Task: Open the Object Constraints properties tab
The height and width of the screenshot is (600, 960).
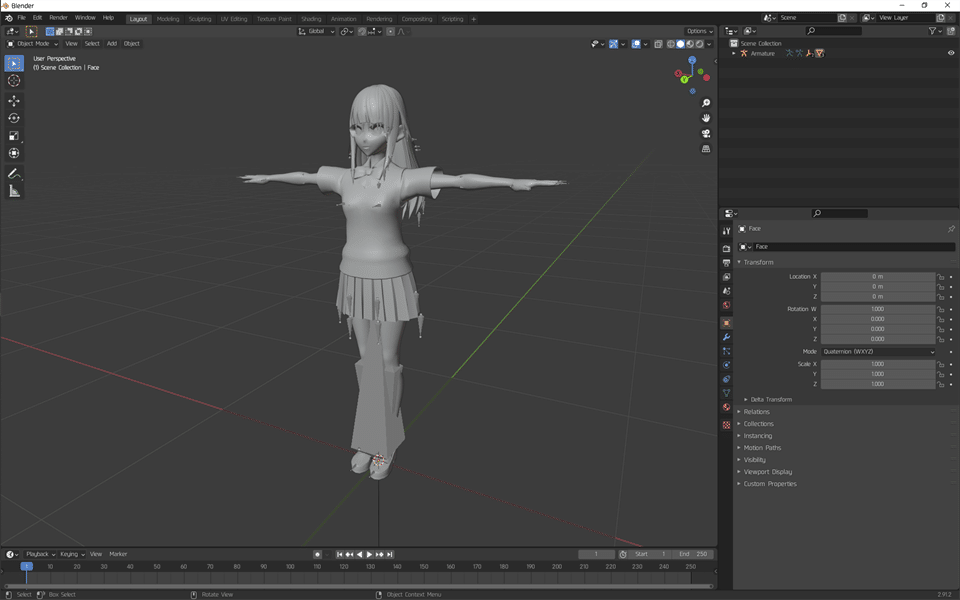Action: (726, 379)
